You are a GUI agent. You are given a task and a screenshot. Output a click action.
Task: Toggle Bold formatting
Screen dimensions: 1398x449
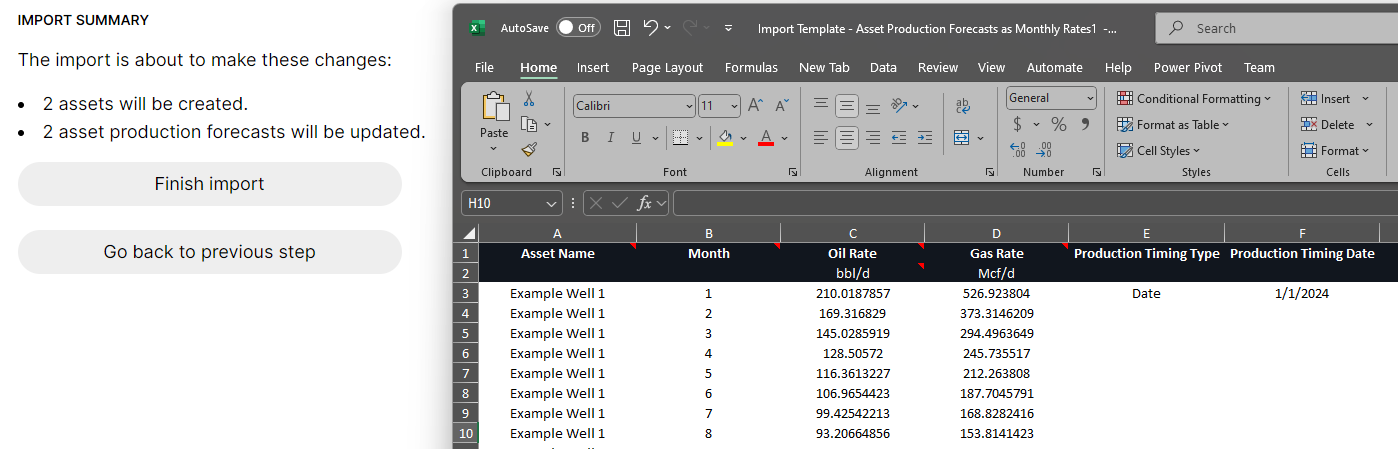click(585, 138)
